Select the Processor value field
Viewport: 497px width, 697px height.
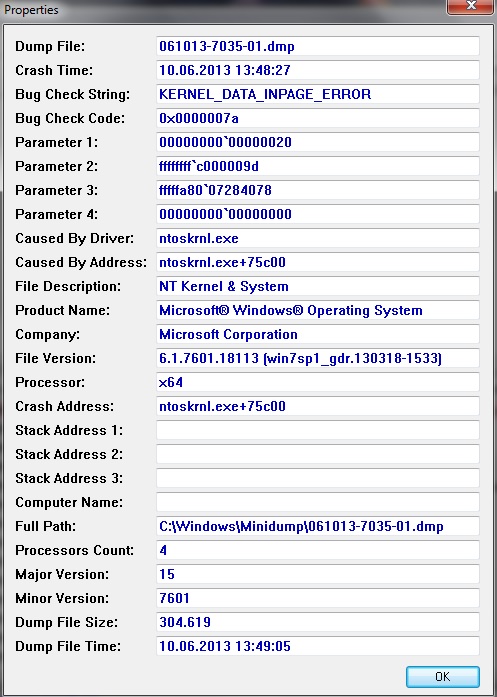click(318, 382)
